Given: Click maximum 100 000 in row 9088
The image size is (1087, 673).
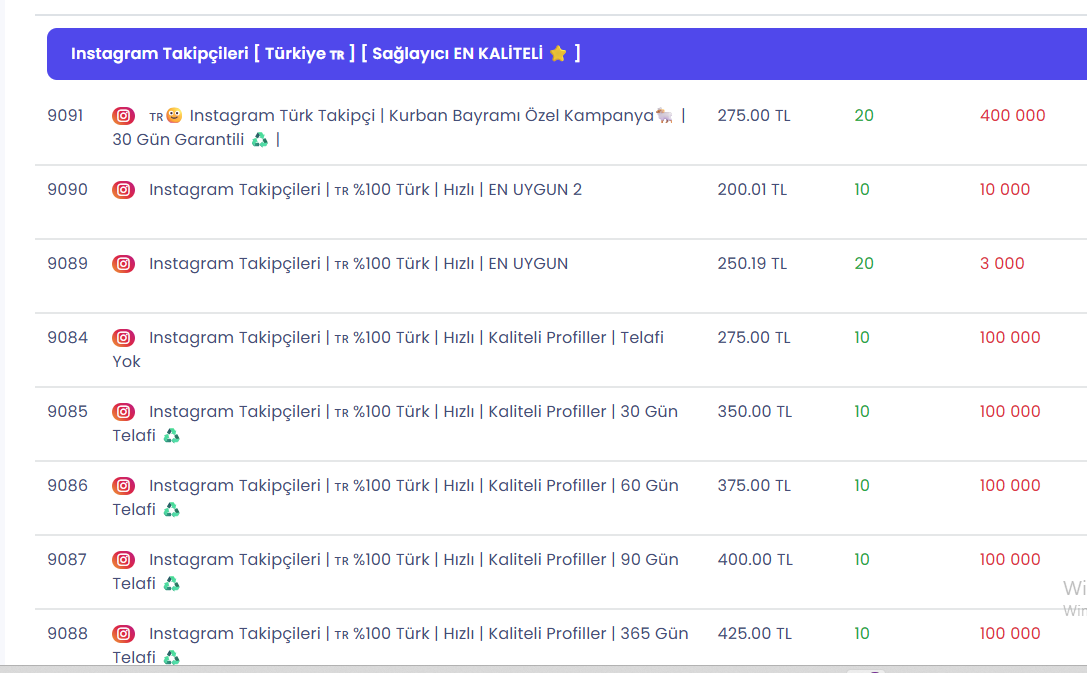Looking at the screenshot, I should coord(1010,634).
